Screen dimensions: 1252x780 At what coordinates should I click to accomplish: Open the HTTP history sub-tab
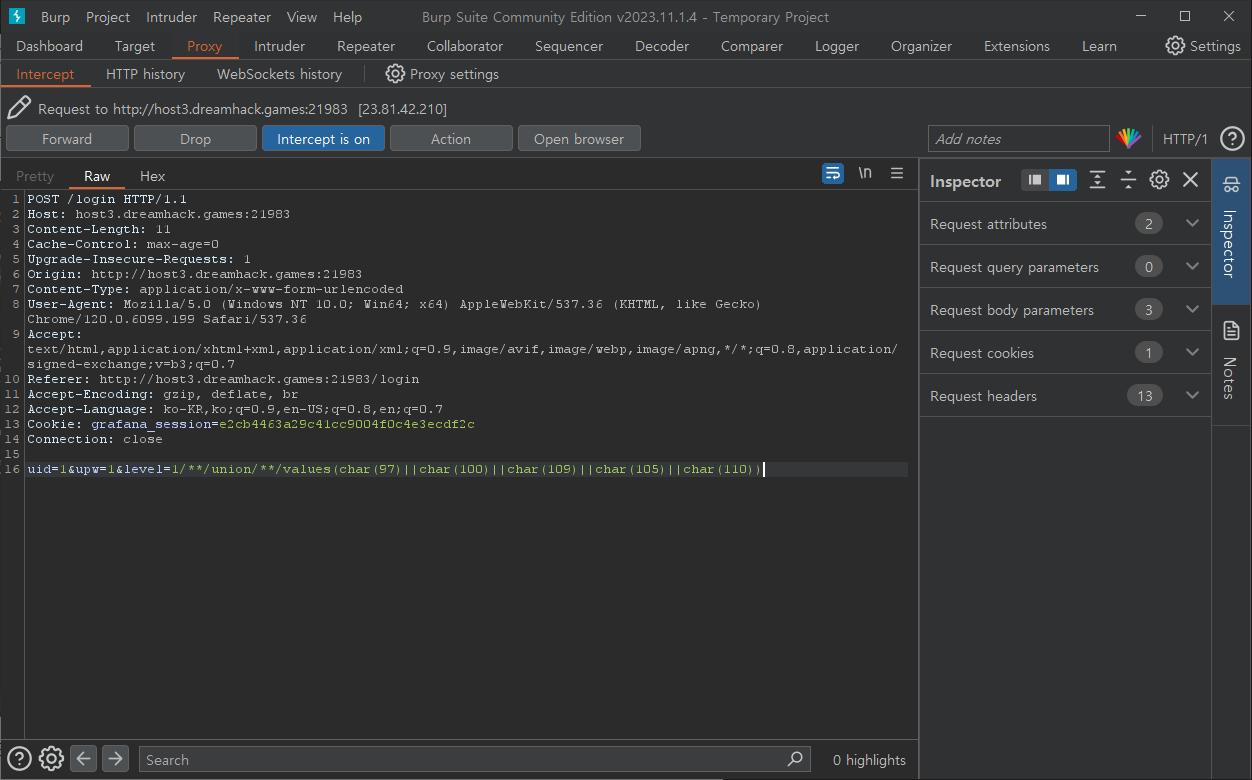coord(145,74)
